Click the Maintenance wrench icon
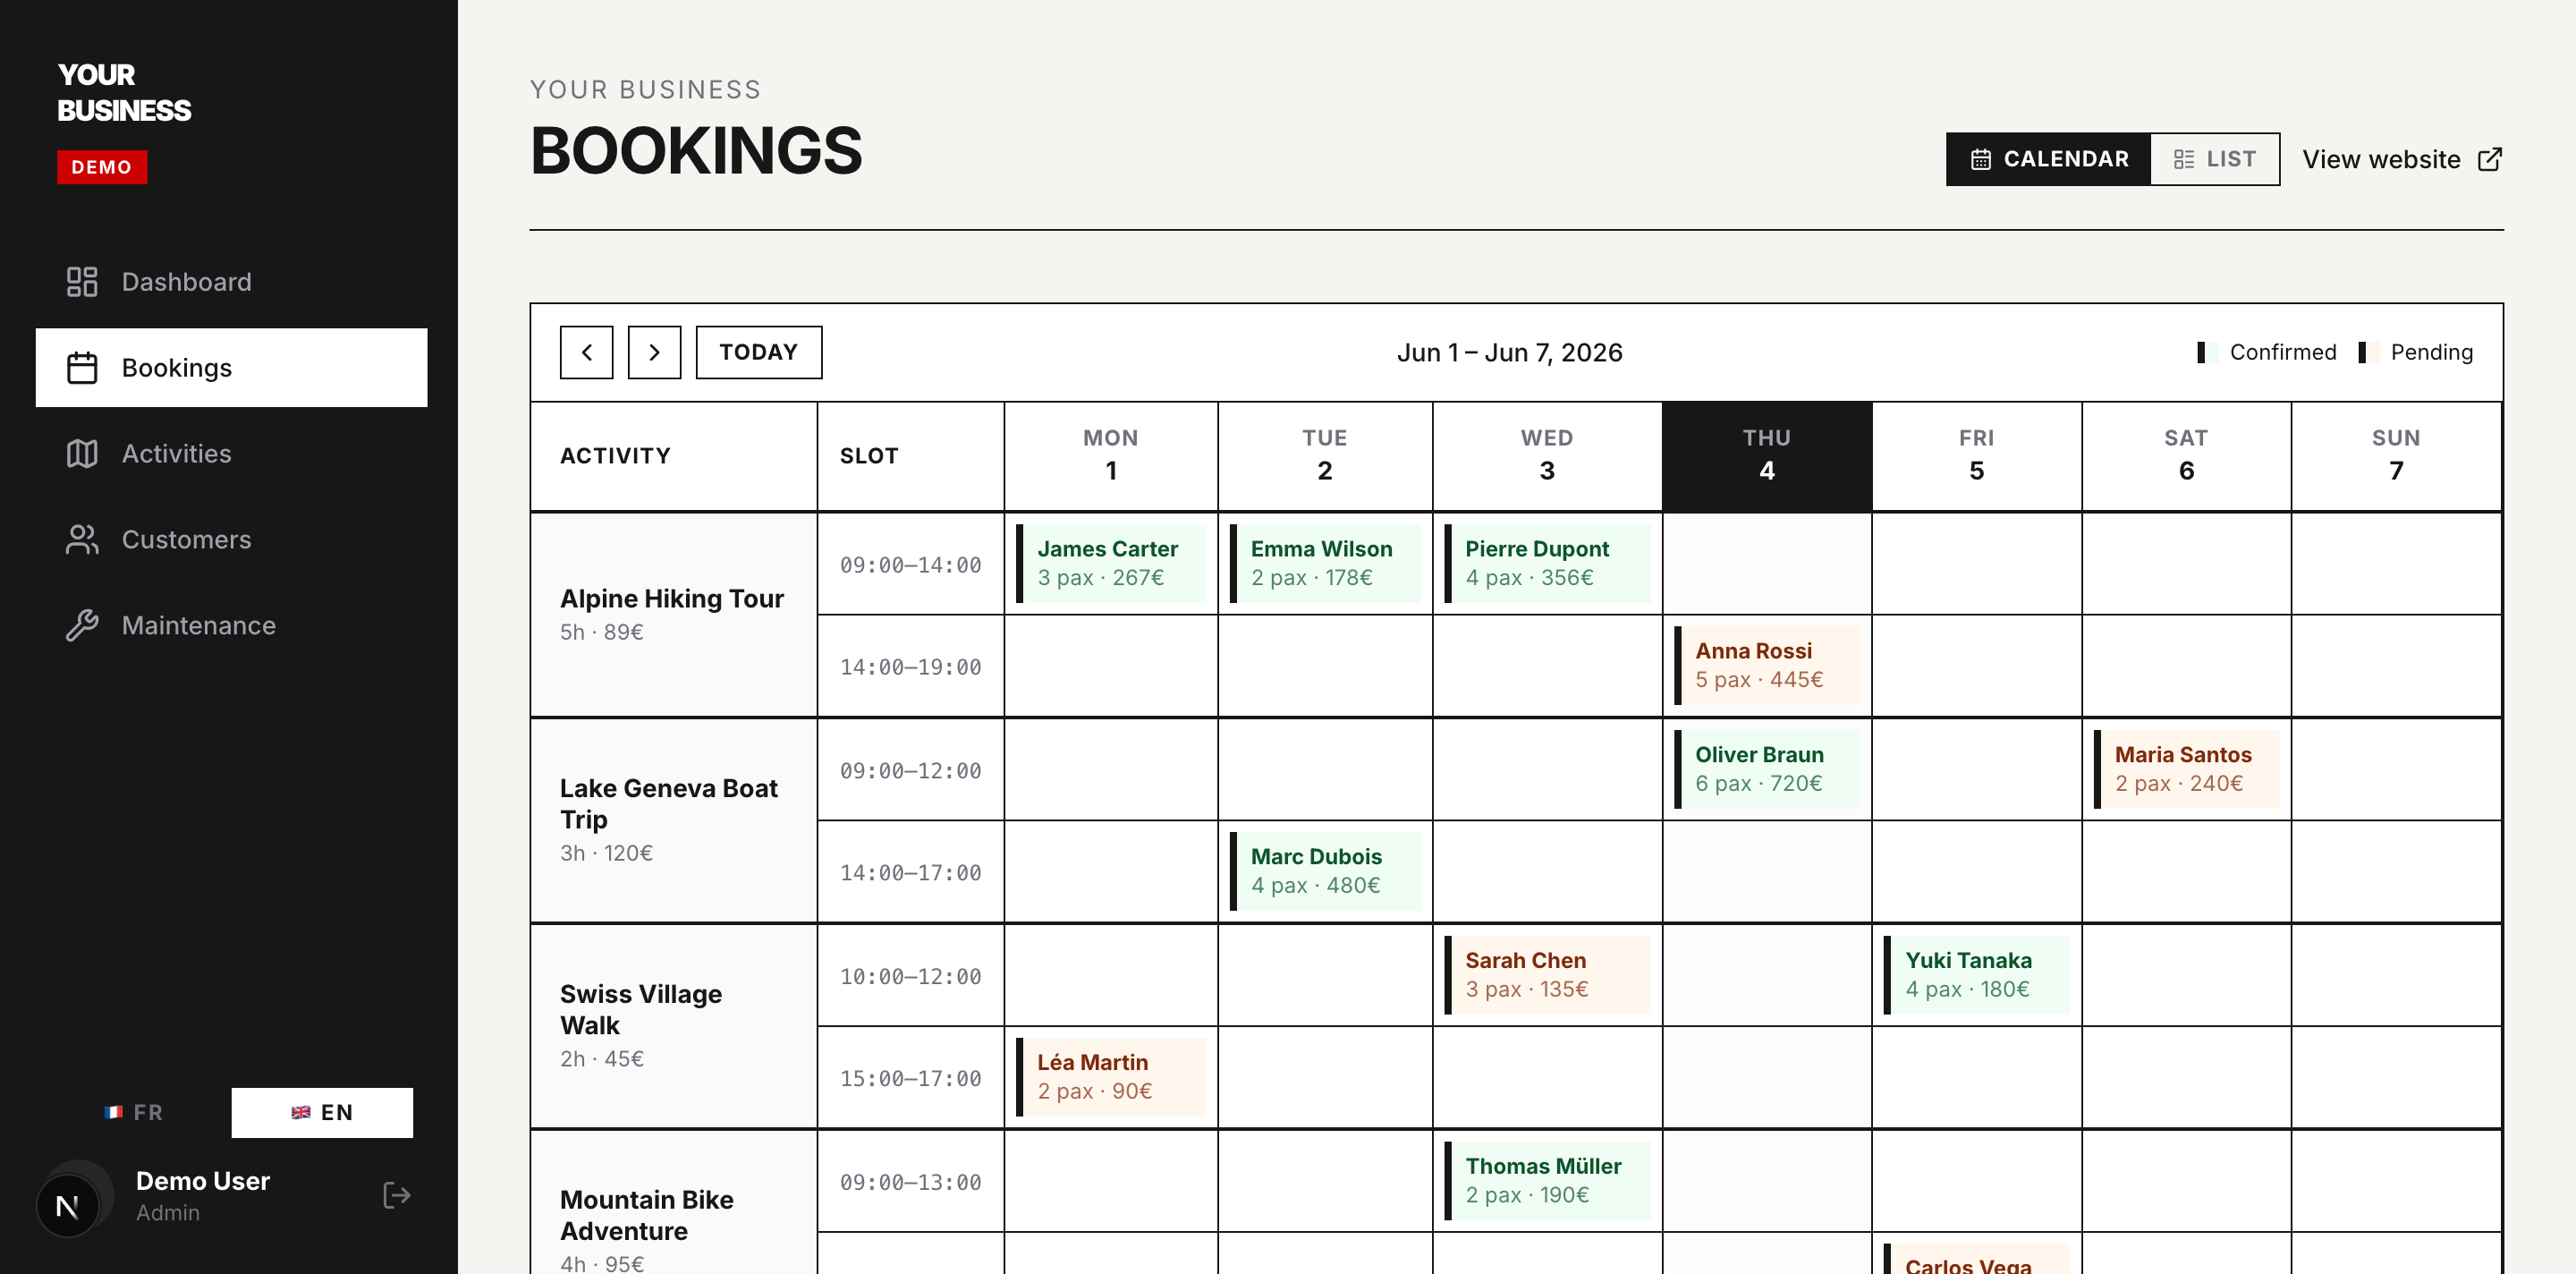 82,626
